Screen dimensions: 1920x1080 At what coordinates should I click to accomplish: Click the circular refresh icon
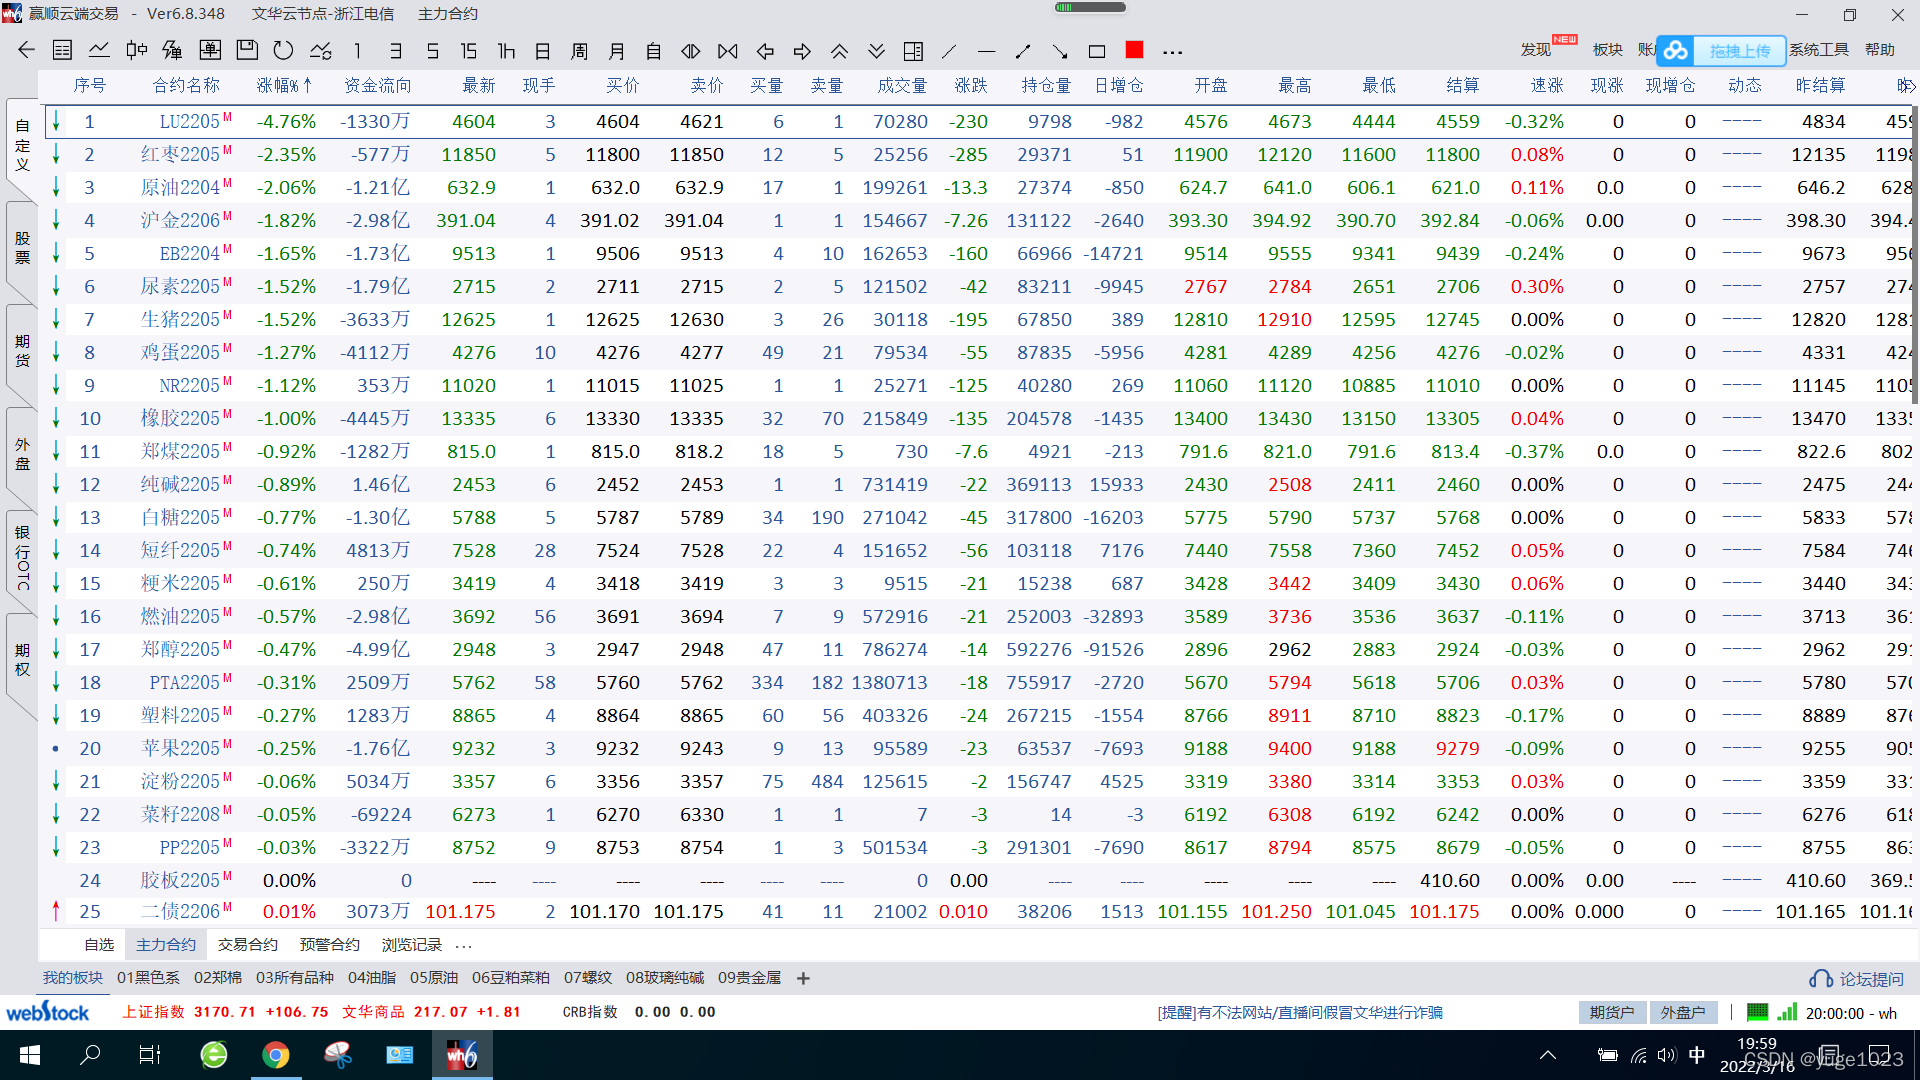click(x=284, y=50)
